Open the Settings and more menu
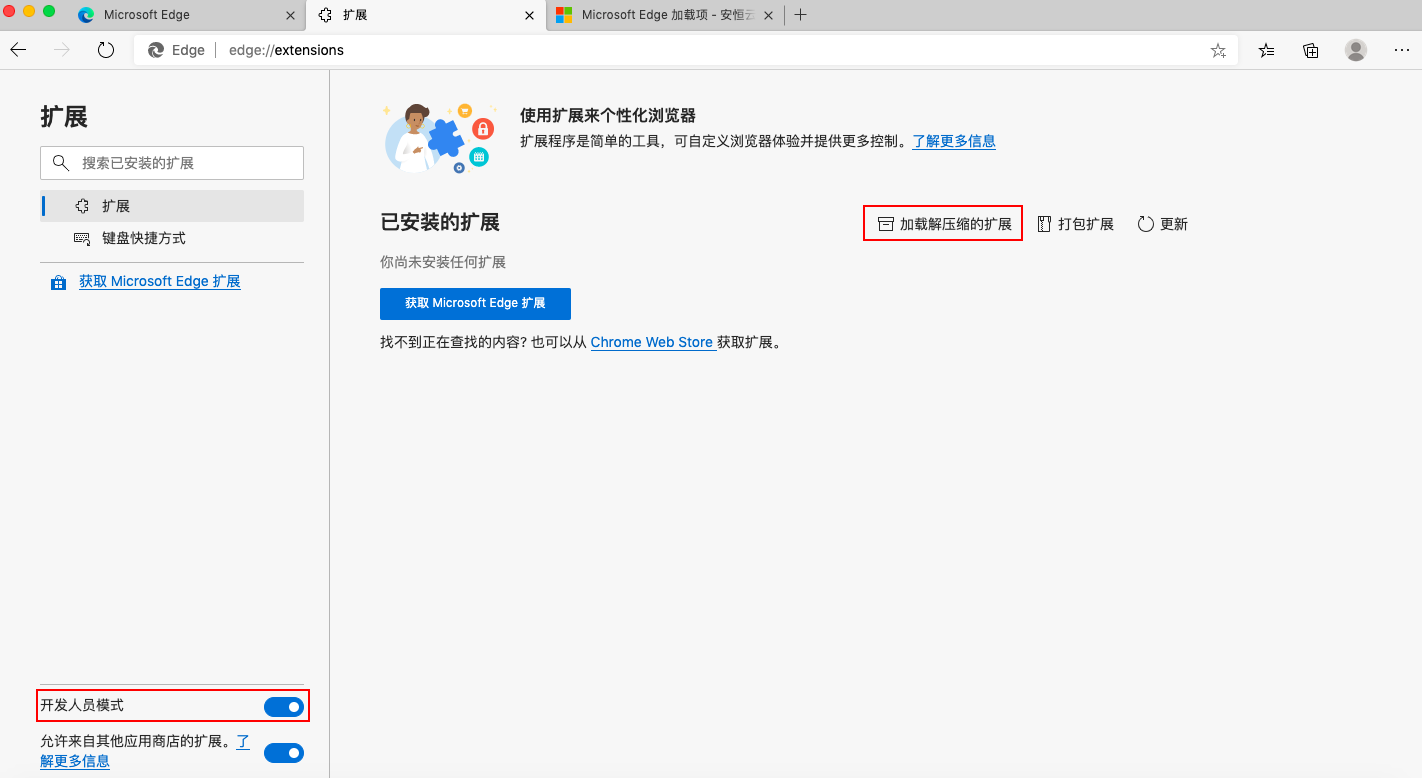The width and height of the screenshot is (1422, 778). [x=1401, y=50]
